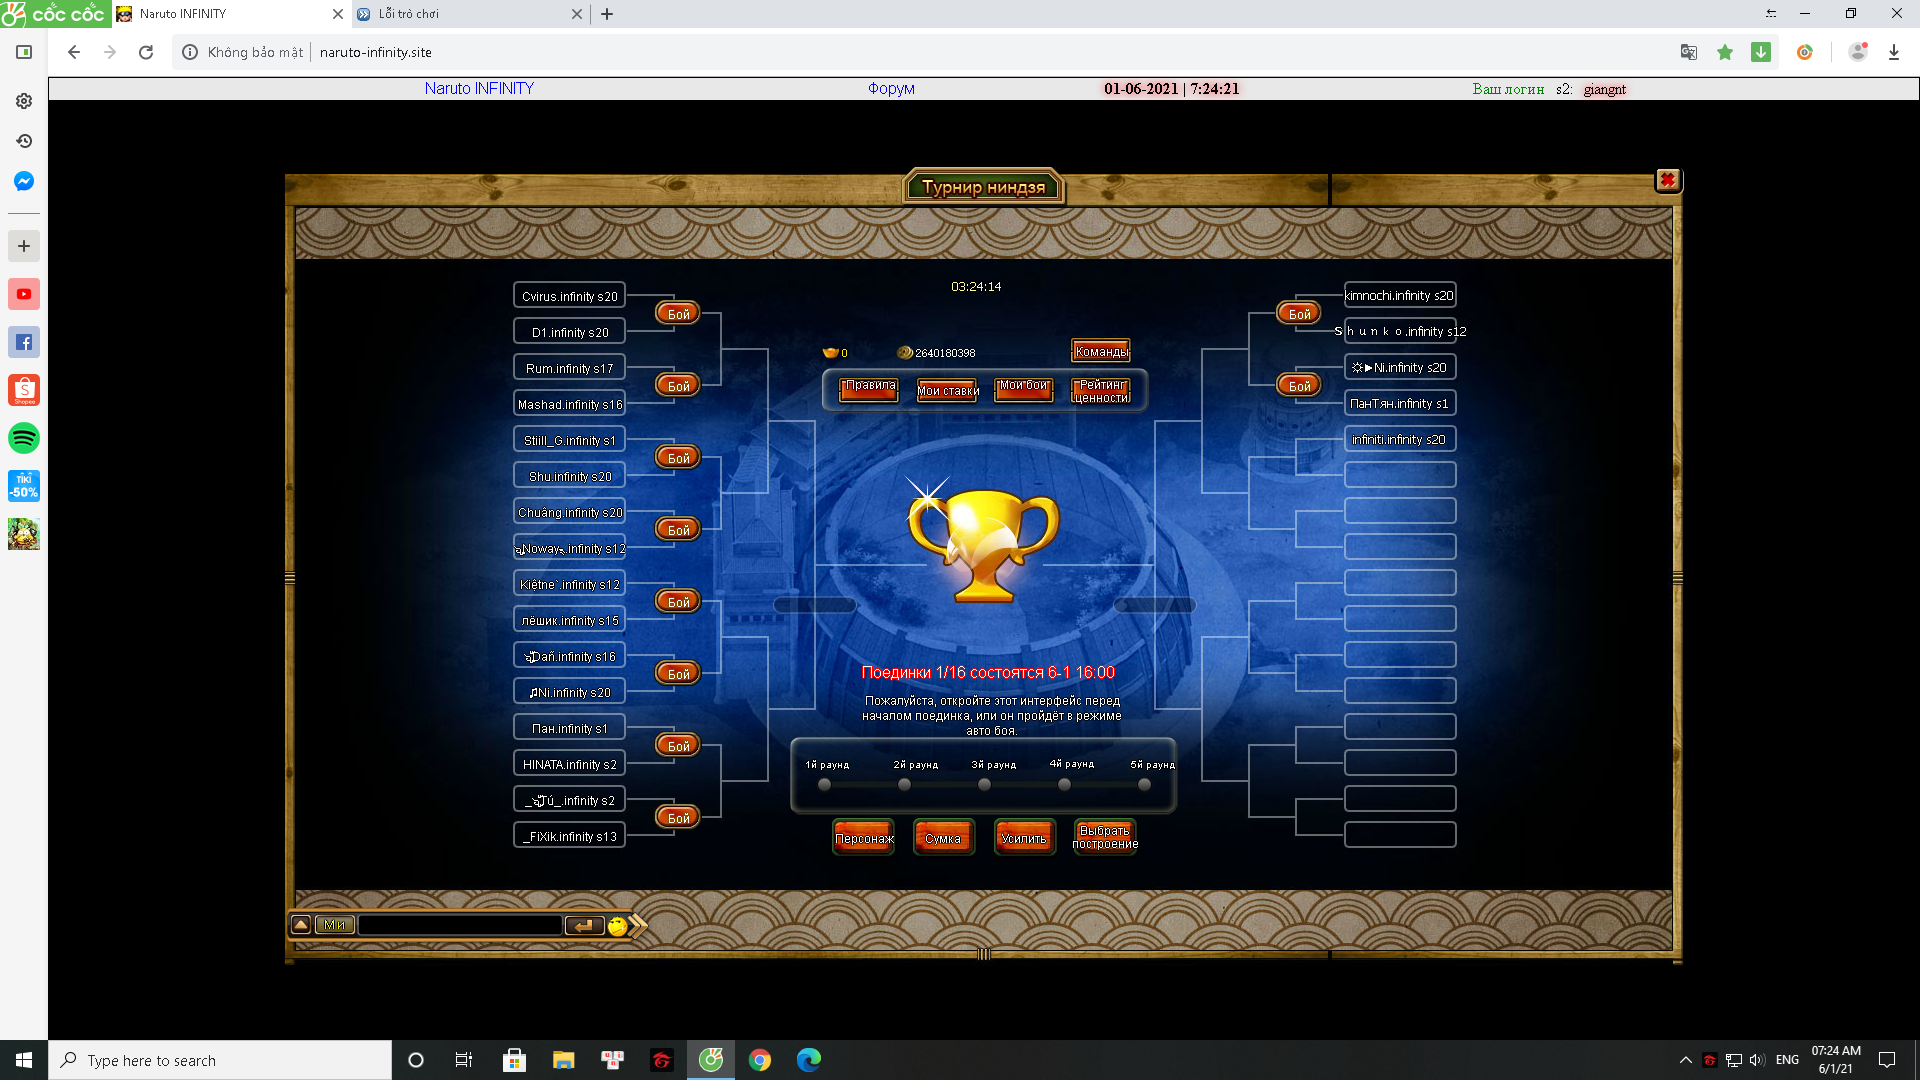
Task: Click Бой for kimnochi vs Shunko match
Action: tap(1299, 313)
